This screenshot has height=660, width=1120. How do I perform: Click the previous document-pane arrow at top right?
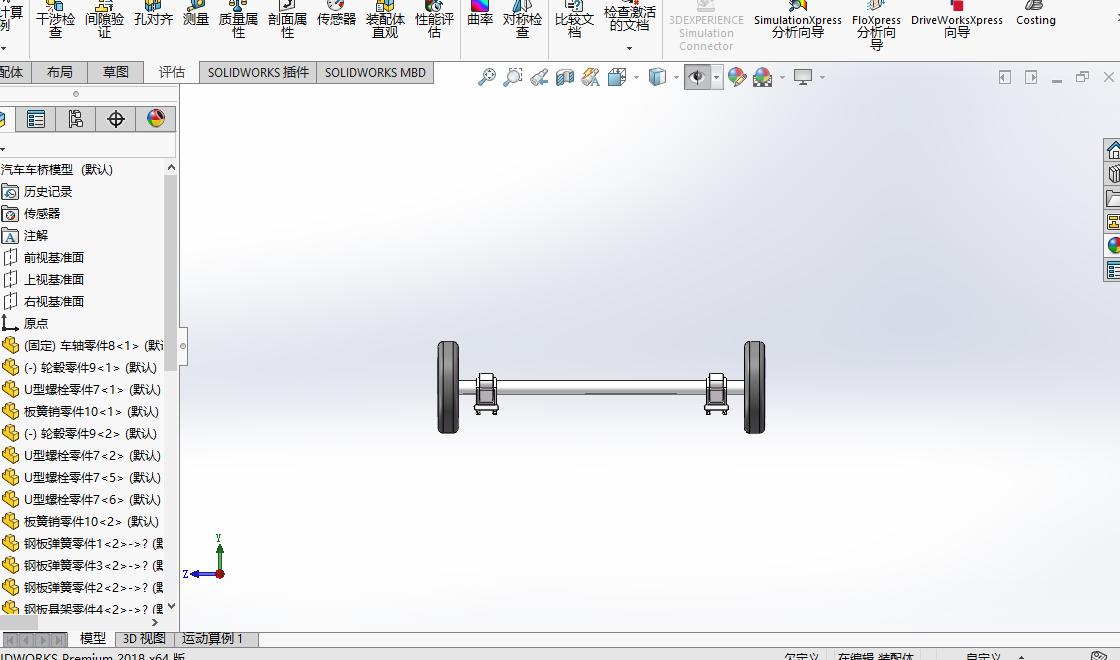1004,77
